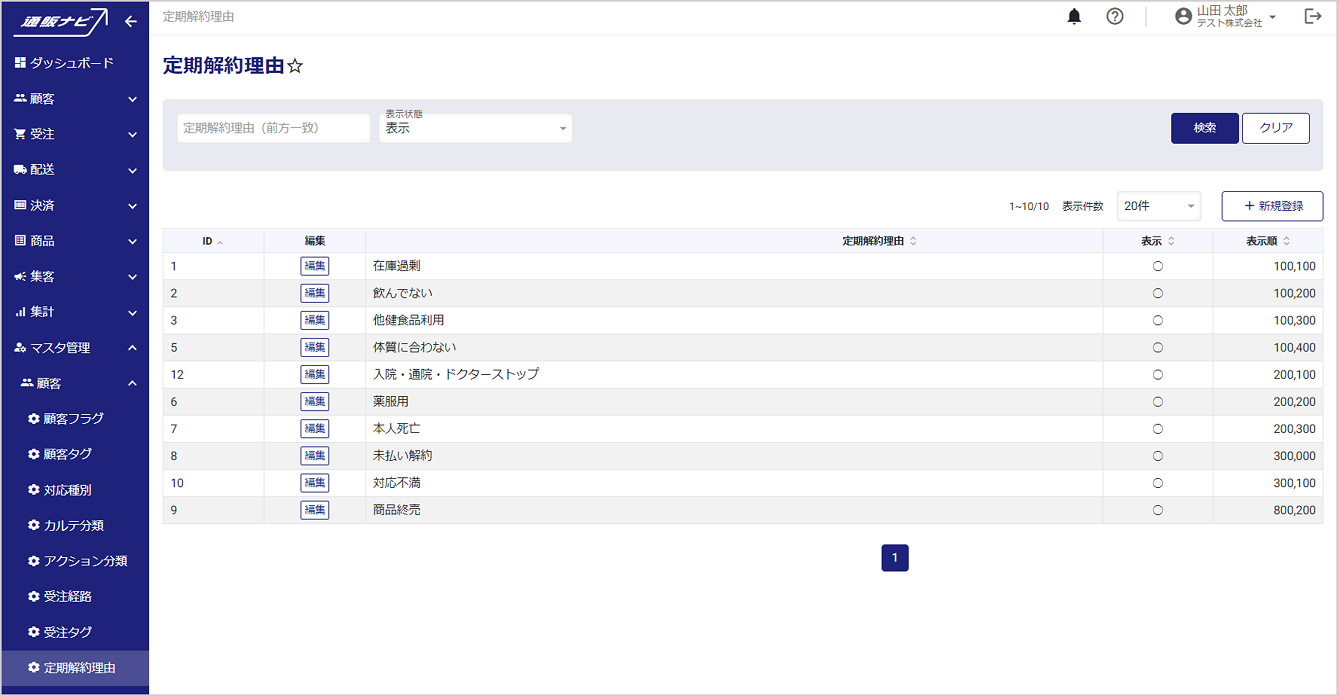Collapse sidebar with the back arrow icon
This screenshot has width=1338, height=696.
pos(131,21)
